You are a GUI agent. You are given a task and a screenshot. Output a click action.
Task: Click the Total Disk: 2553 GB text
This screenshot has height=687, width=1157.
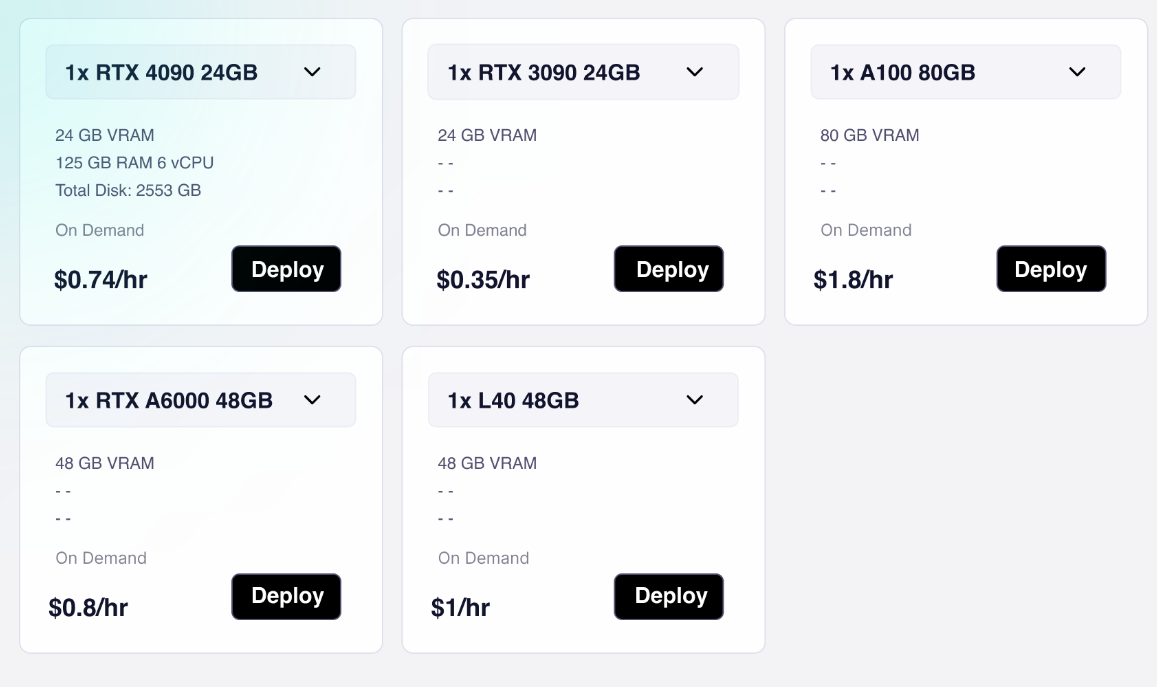coord(128,190)
